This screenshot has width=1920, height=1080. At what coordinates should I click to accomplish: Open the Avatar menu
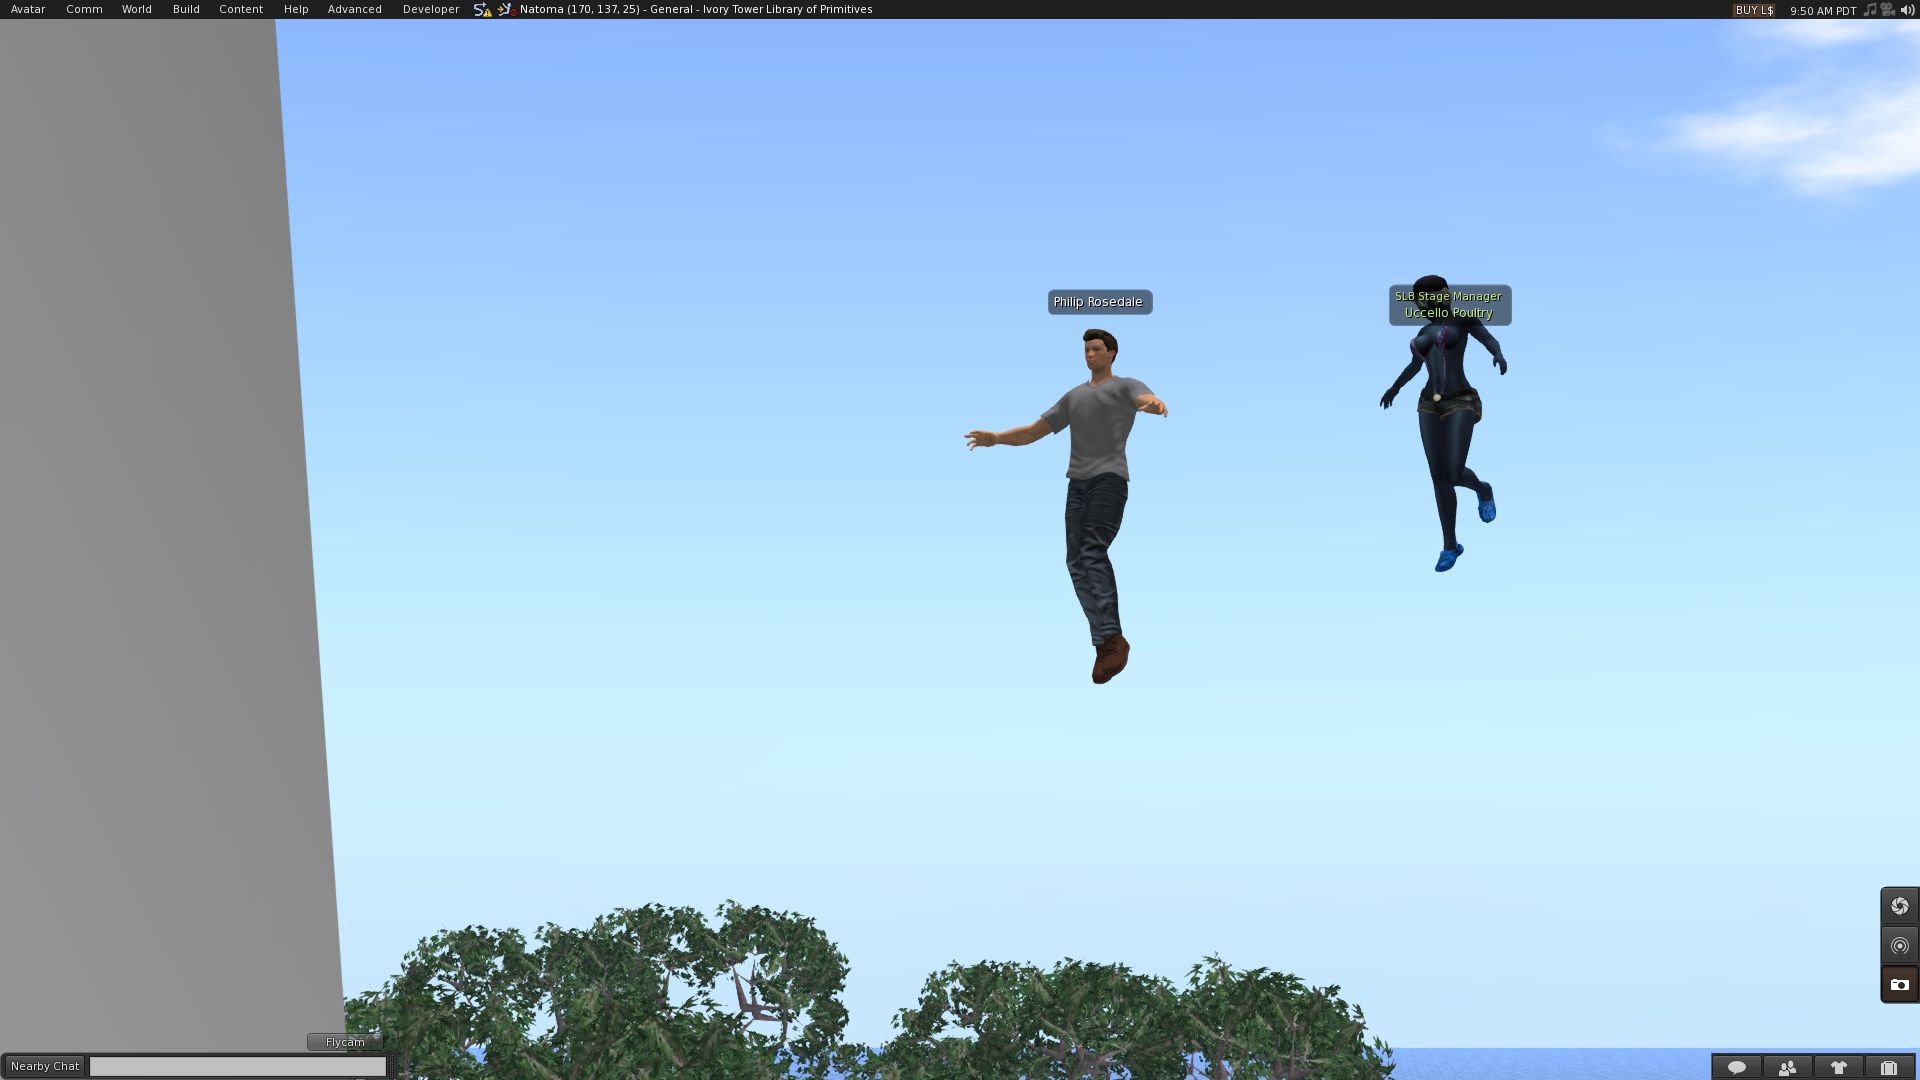[x=28, y=9]
